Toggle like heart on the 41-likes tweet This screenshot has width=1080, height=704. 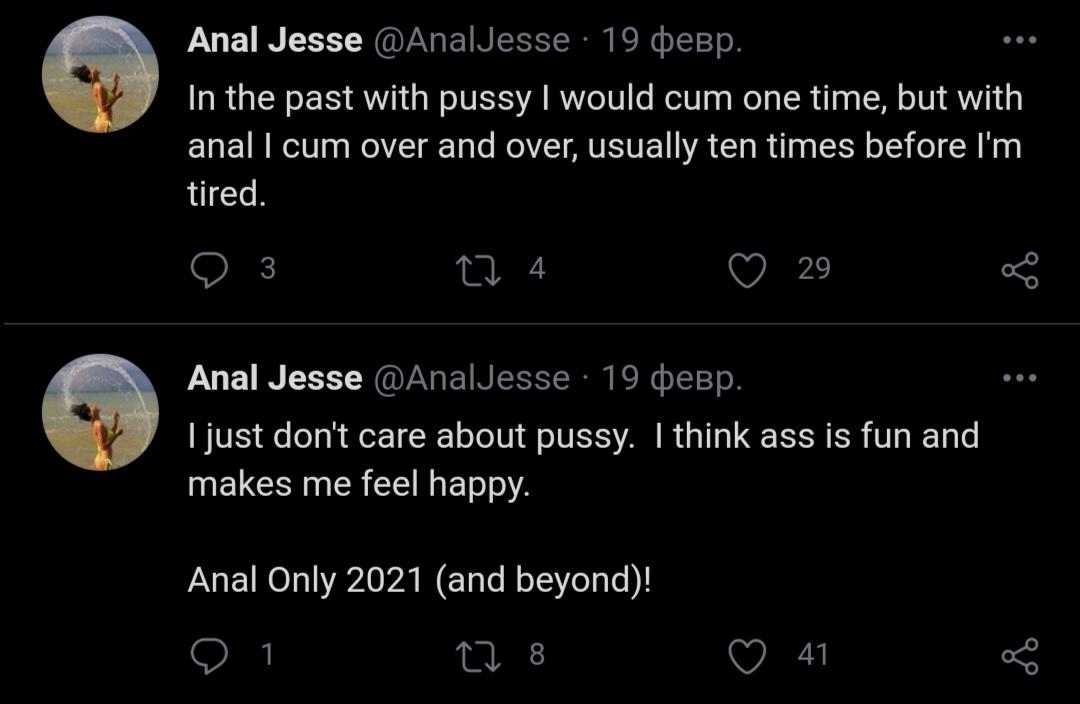coord(747,656)
